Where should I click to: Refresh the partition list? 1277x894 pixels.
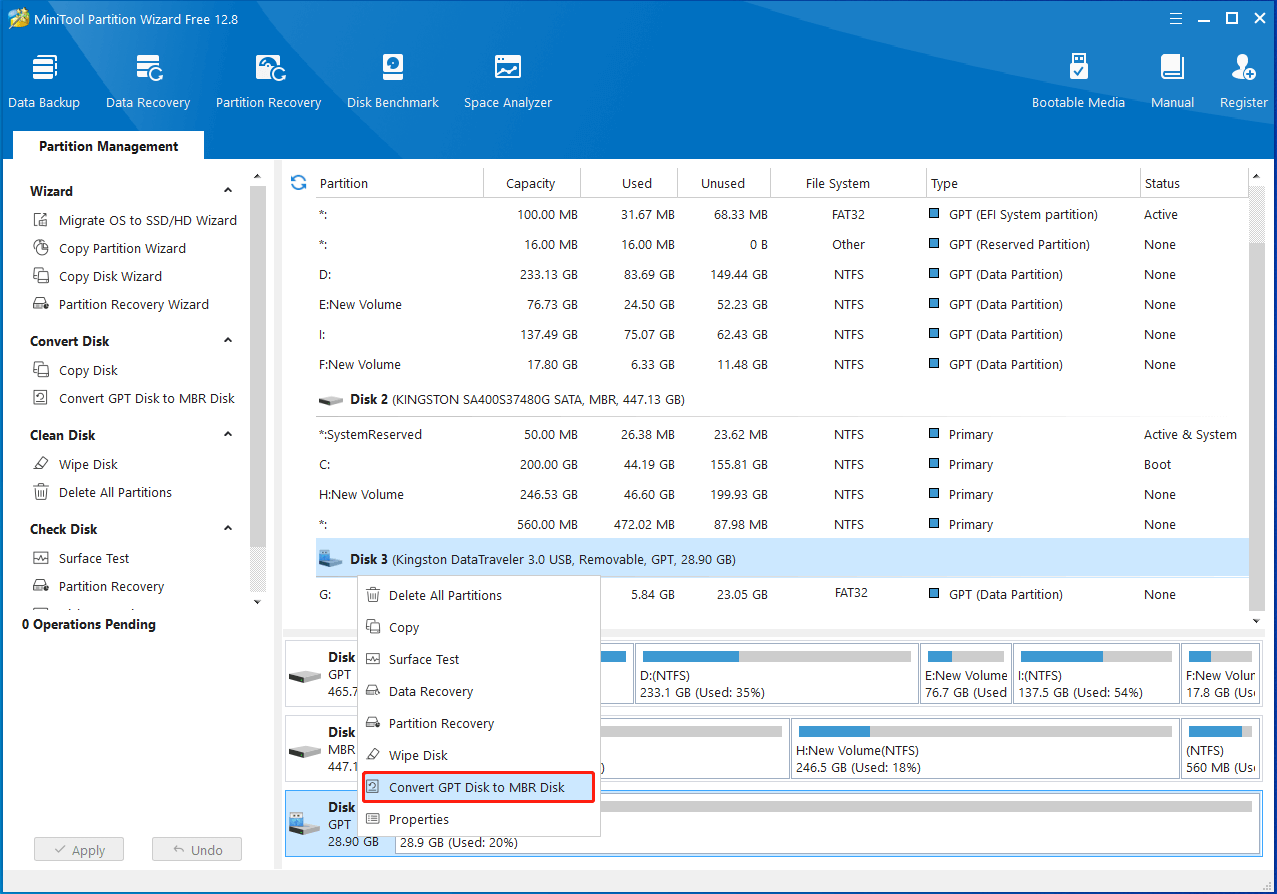[298, 183]
